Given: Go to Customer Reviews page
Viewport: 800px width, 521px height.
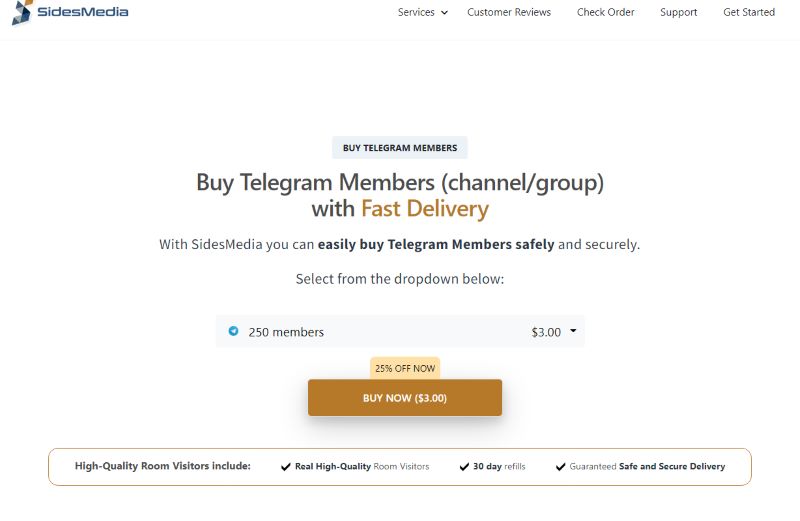Looking at the screenshot, I should [x=509, y=12].
